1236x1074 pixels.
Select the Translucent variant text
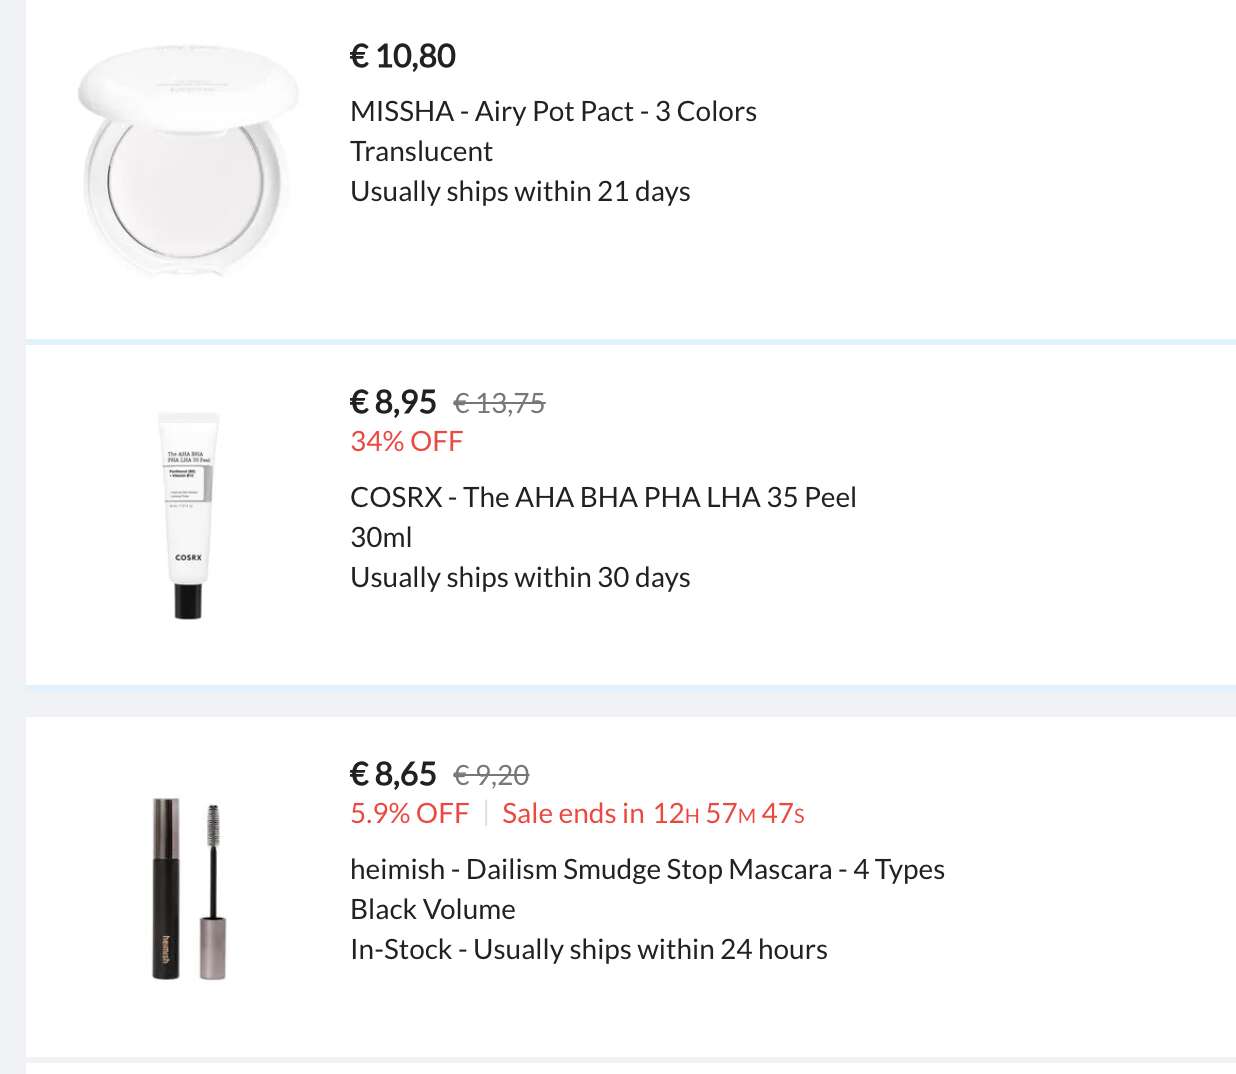click(421, 151)
